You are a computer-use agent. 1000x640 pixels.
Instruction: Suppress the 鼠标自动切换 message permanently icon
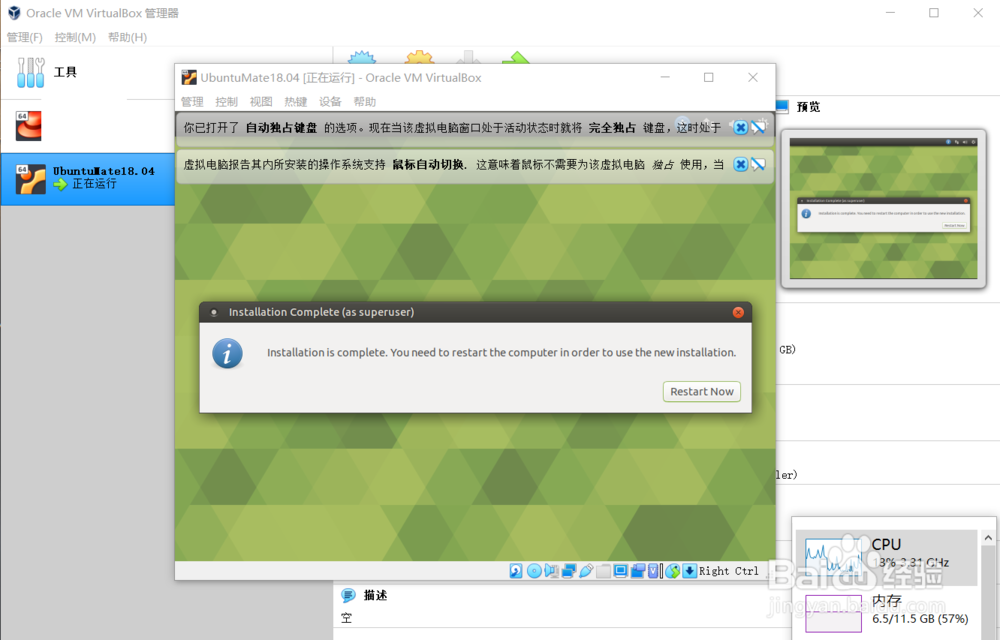[x=758, y=164]
